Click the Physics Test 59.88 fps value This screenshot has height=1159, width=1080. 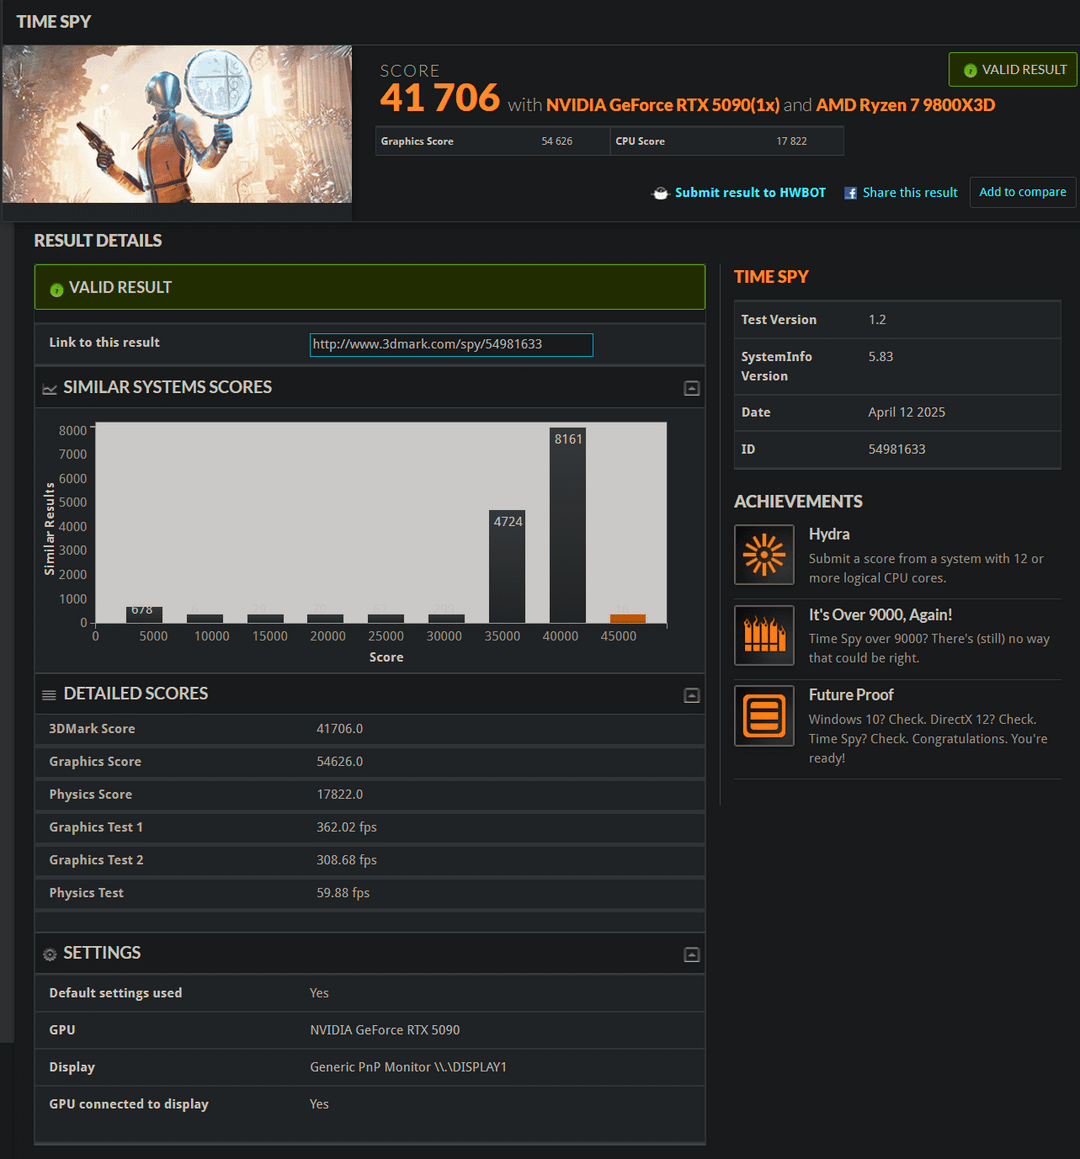(x=343, y=893)
